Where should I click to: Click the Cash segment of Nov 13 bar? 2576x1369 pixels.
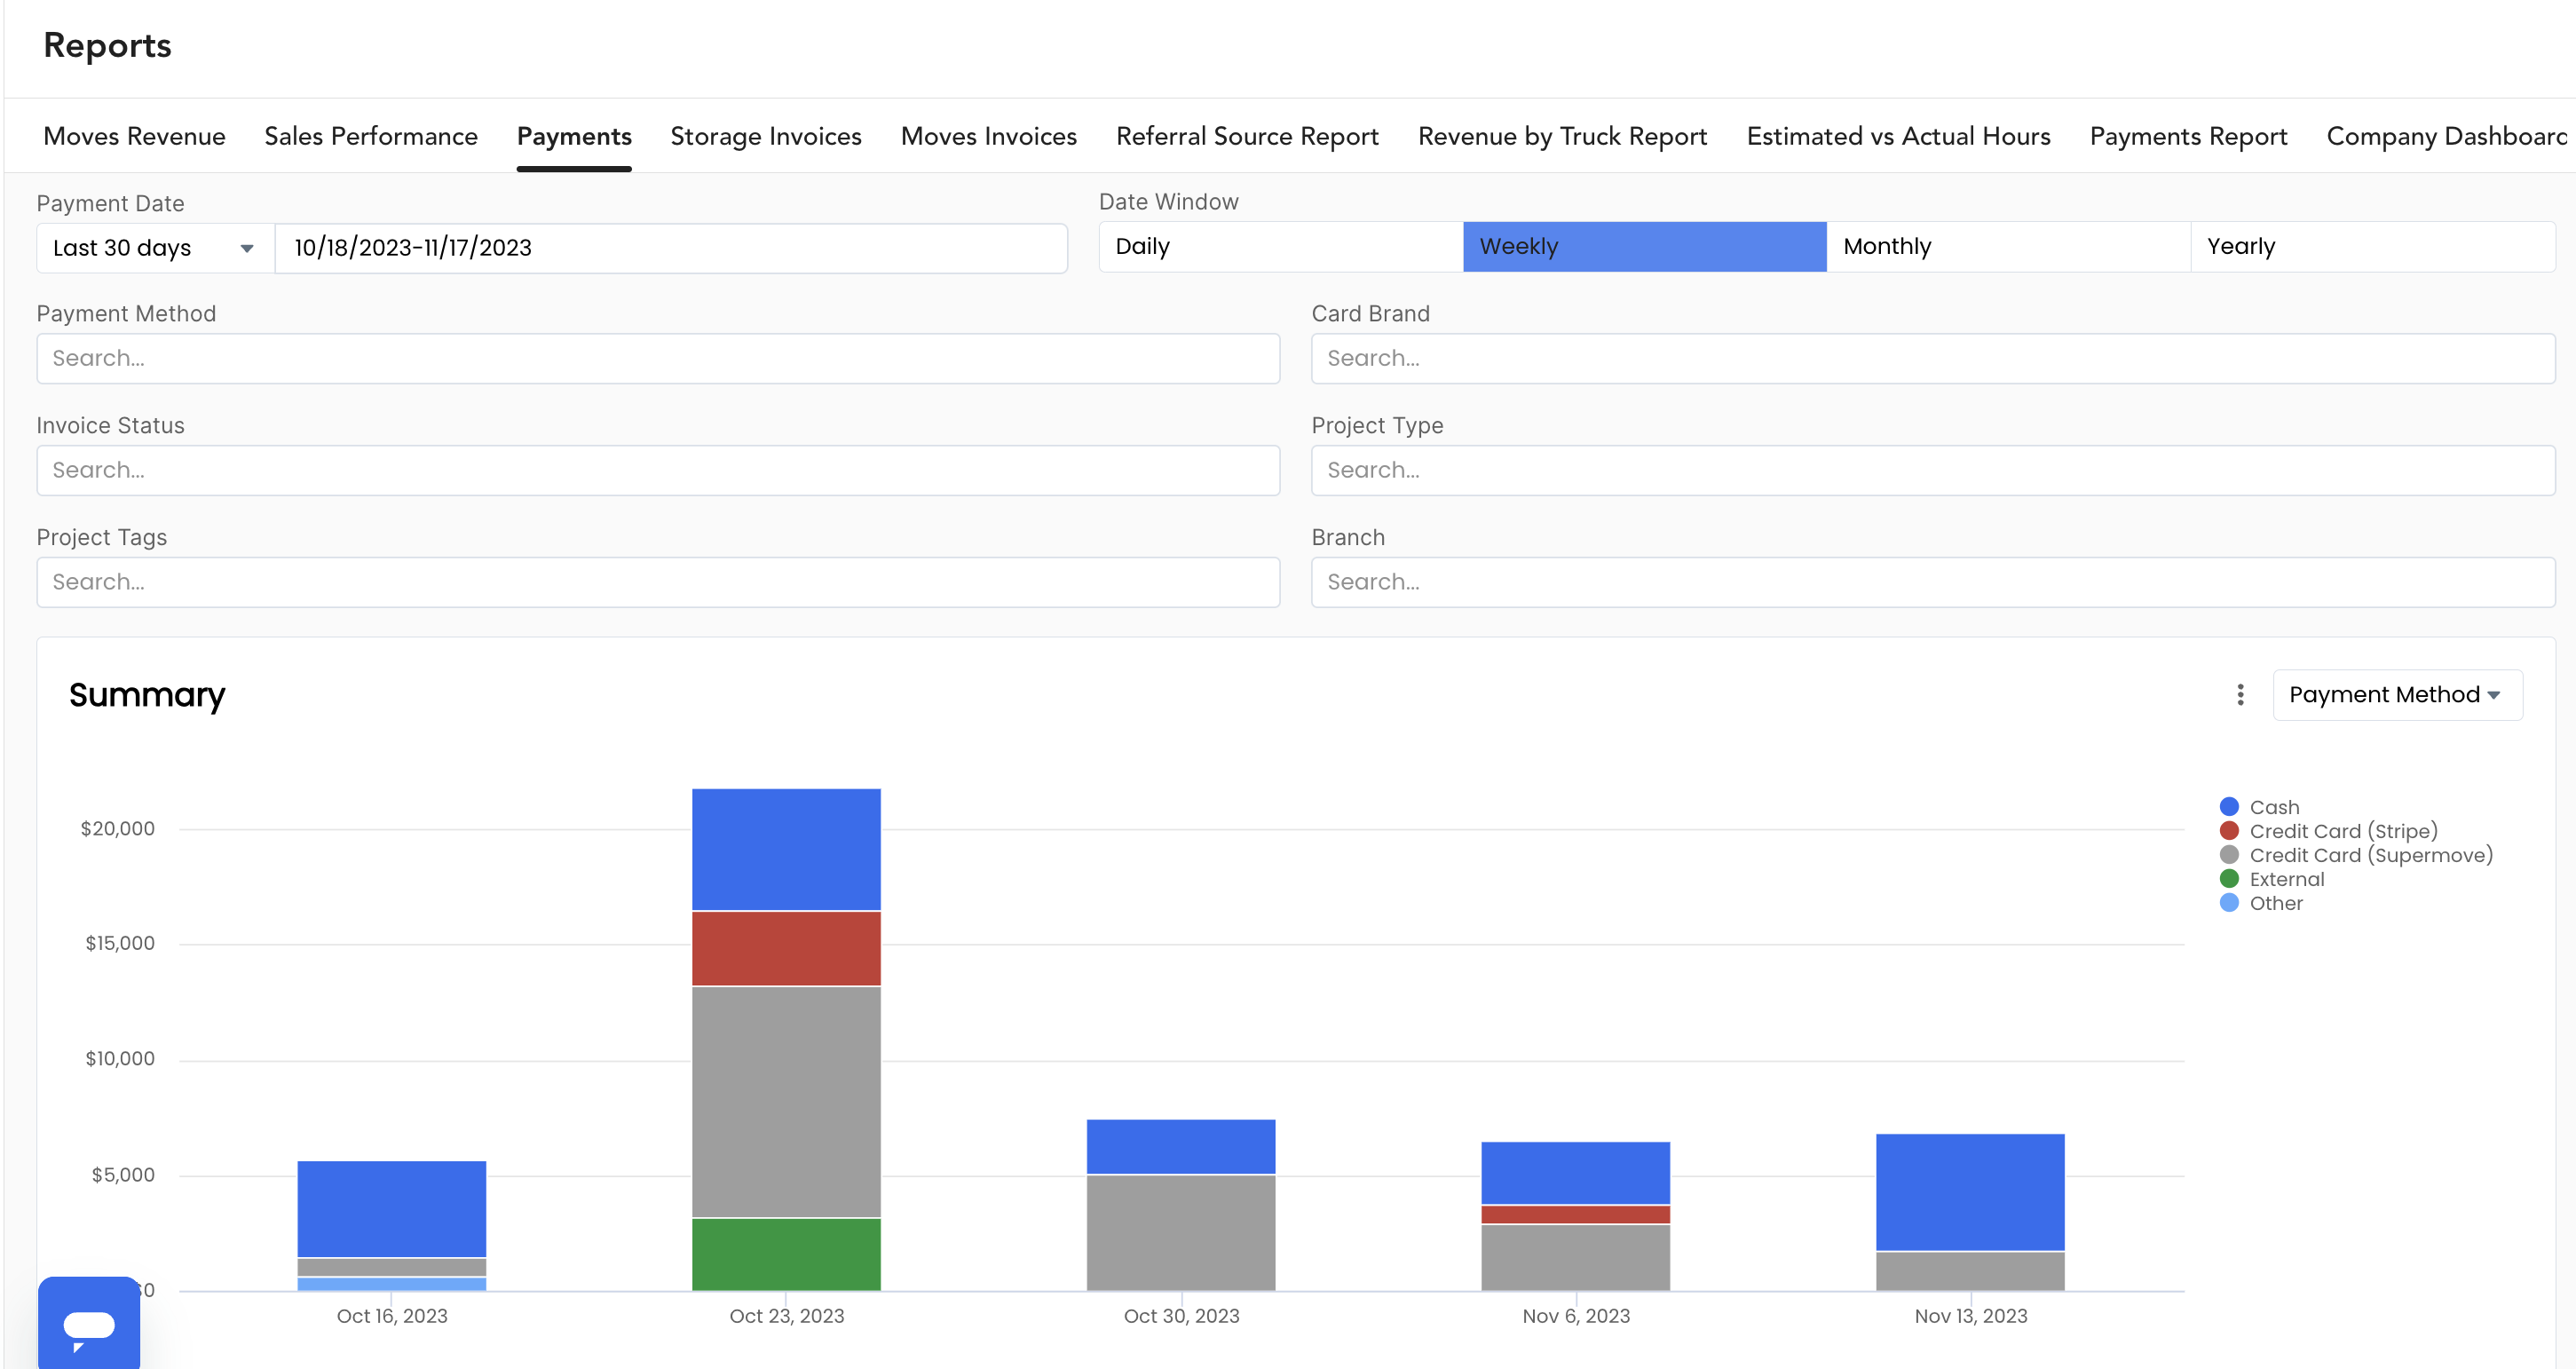click(1970, 1192)
